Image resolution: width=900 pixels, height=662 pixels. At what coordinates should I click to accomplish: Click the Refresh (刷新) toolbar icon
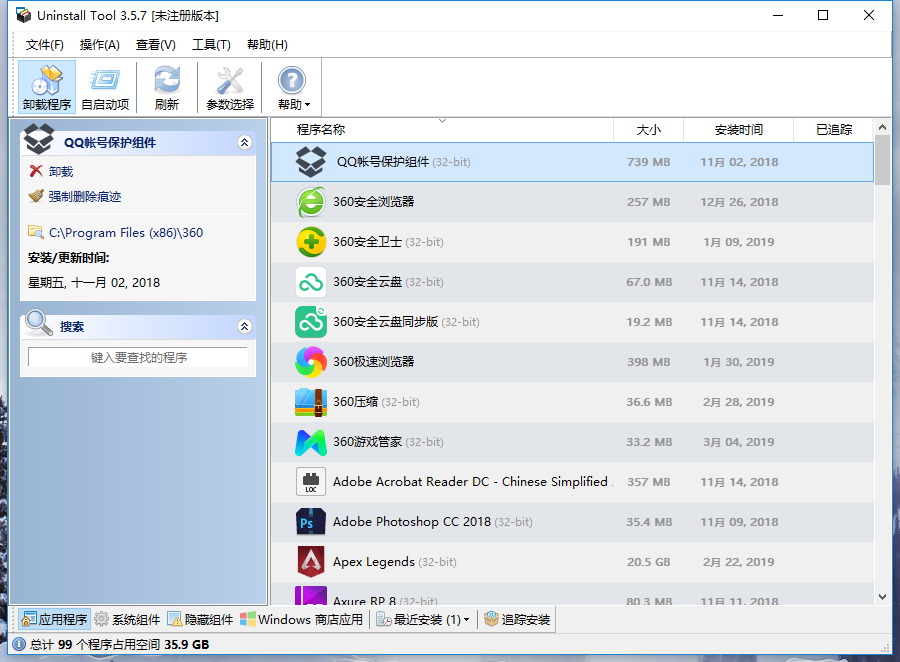coord(167,87)
